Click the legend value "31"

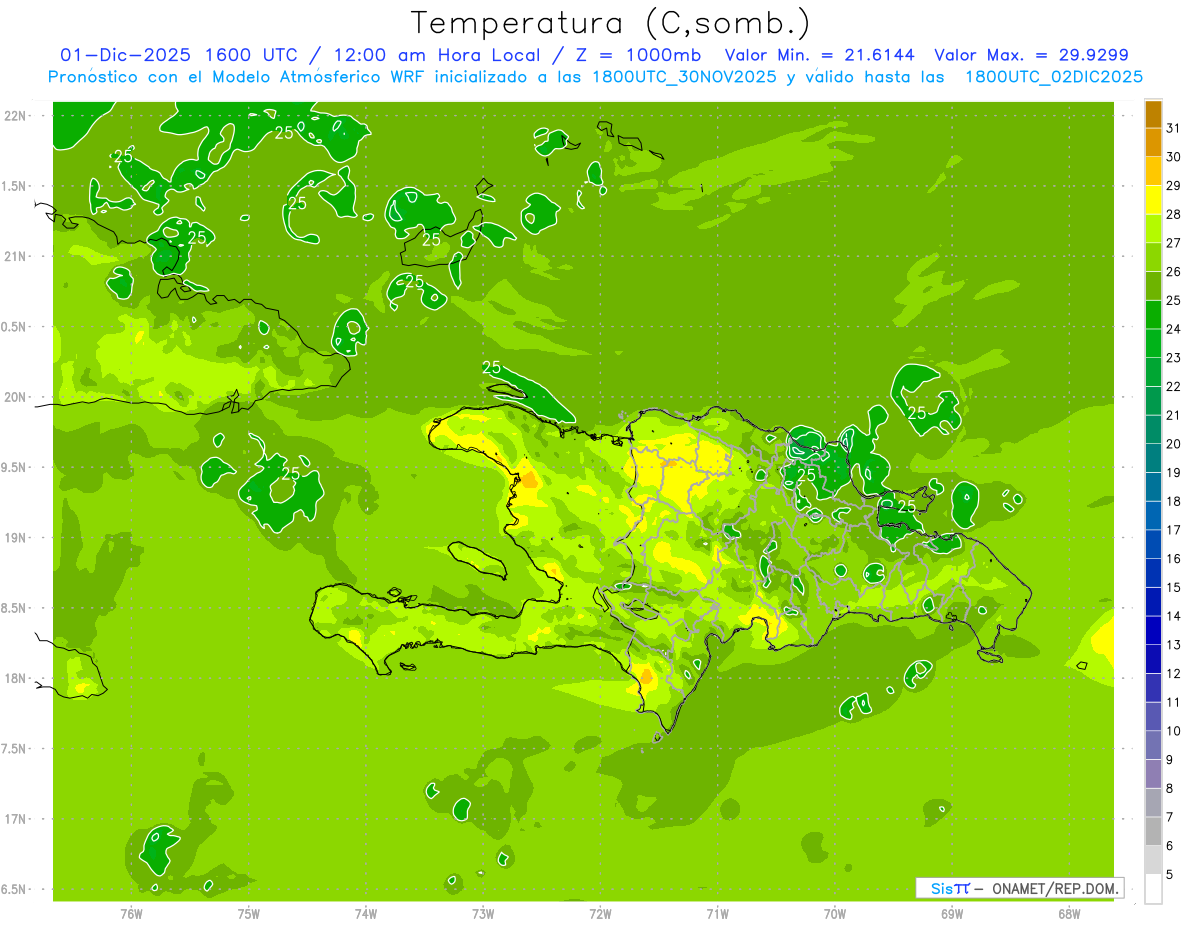(1174, 128)
